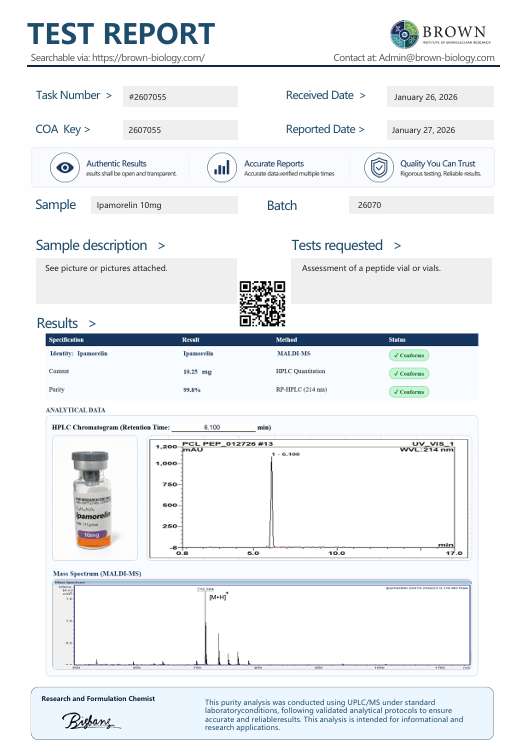
Task: Click the Accurate Reports label
Action: click(274, 163)
